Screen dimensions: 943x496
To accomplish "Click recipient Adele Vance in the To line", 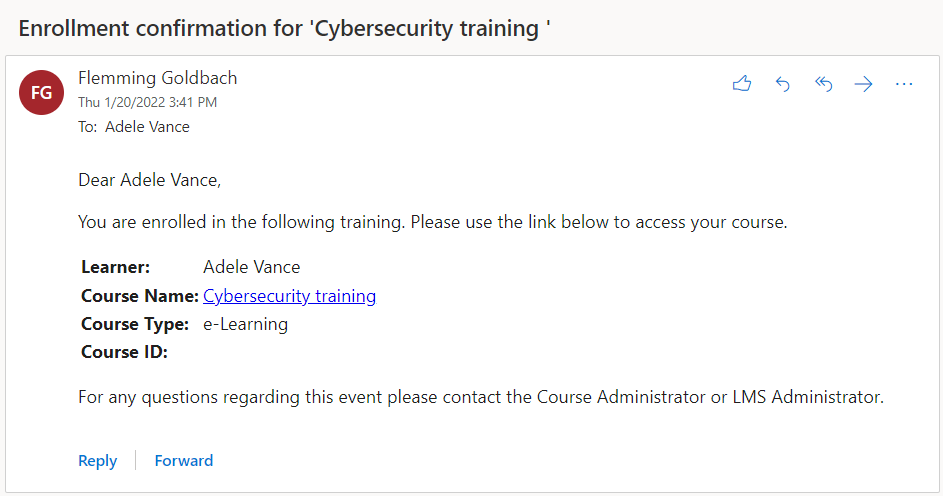I will pos(147,127).
